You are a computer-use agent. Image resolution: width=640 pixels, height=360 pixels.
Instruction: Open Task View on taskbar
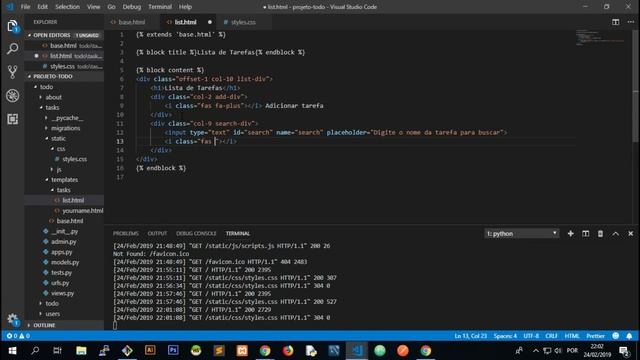click(x=58, y=351)
